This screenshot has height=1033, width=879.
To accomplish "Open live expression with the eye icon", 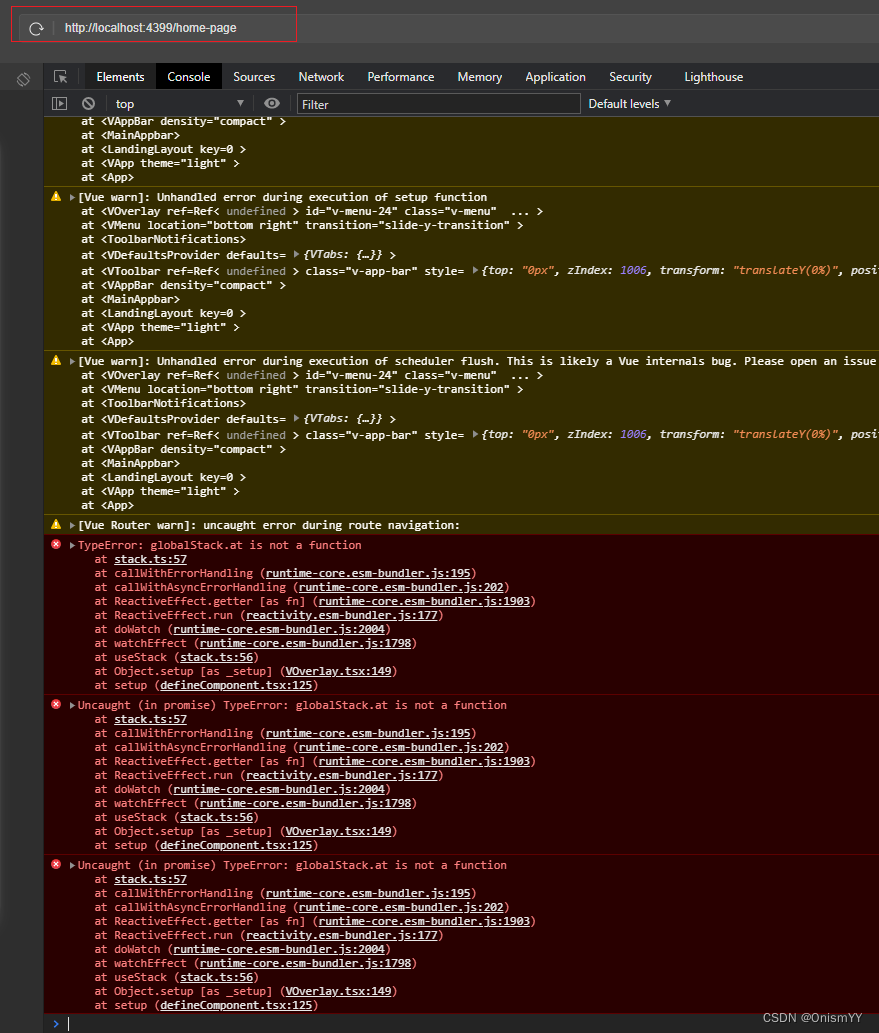I will (x=271, y=103).
